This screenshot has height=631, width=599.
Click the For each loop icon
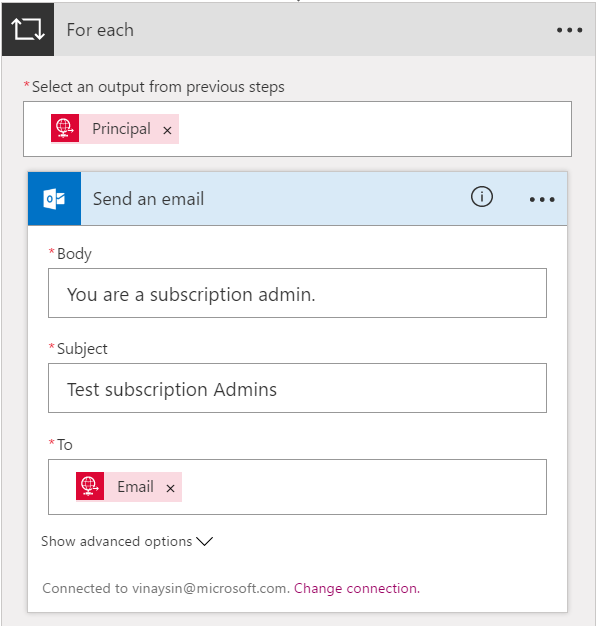[x=28, y=29]
